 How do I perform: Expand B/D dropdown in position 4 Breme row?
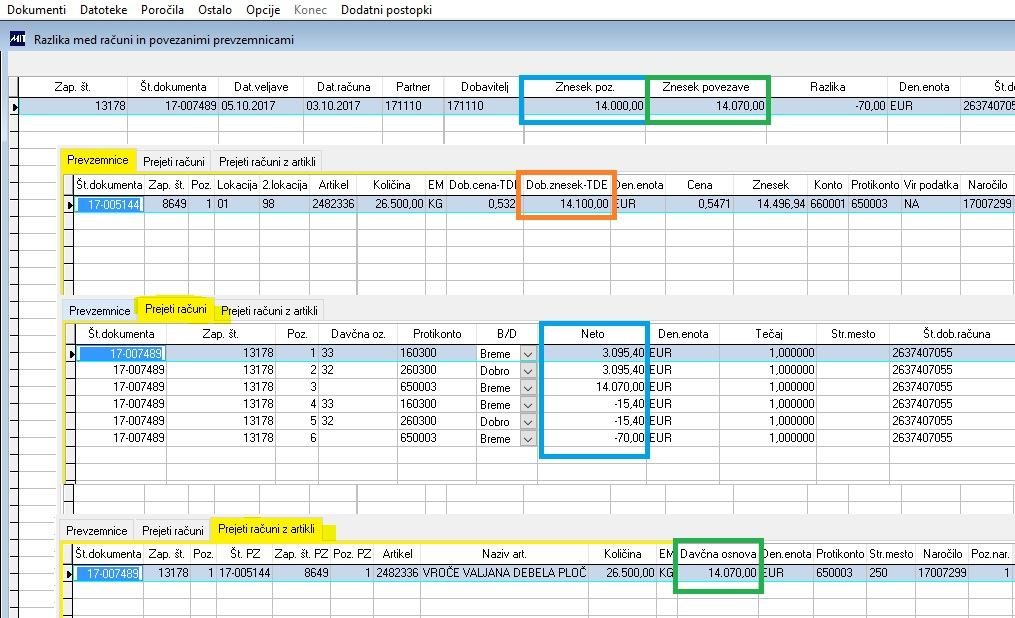tap(528, 404)
